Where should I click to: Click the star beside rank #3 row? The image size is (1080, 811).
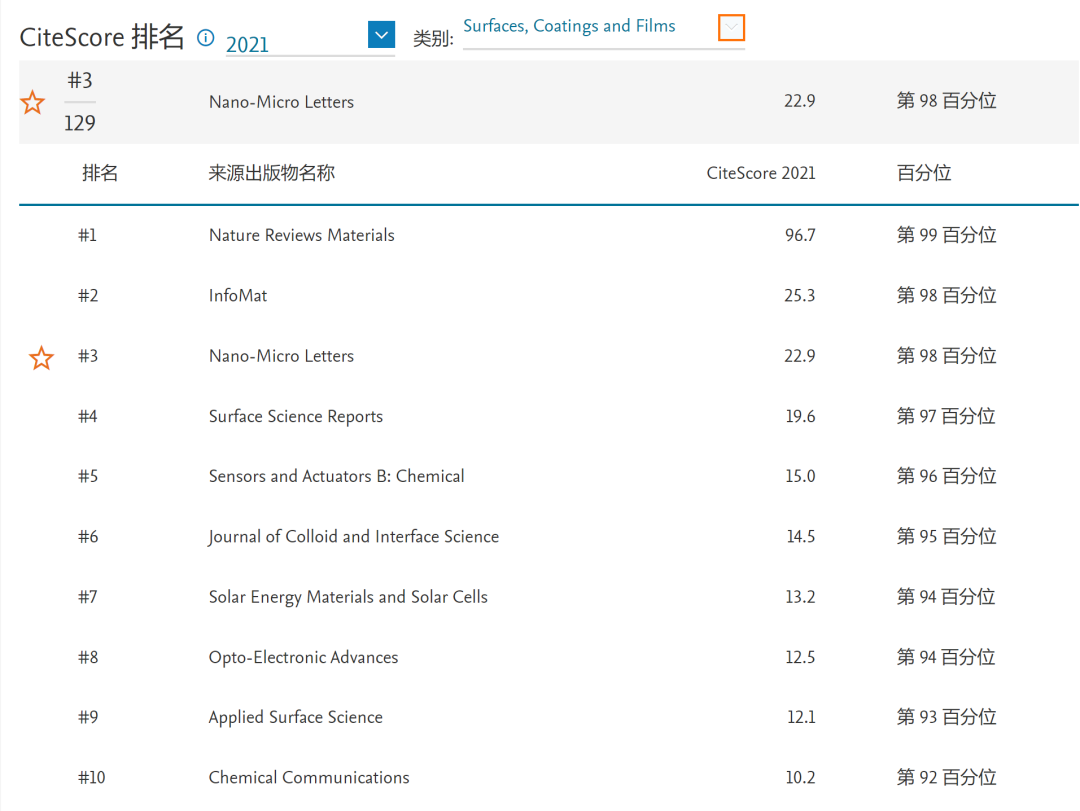(41, 358)
